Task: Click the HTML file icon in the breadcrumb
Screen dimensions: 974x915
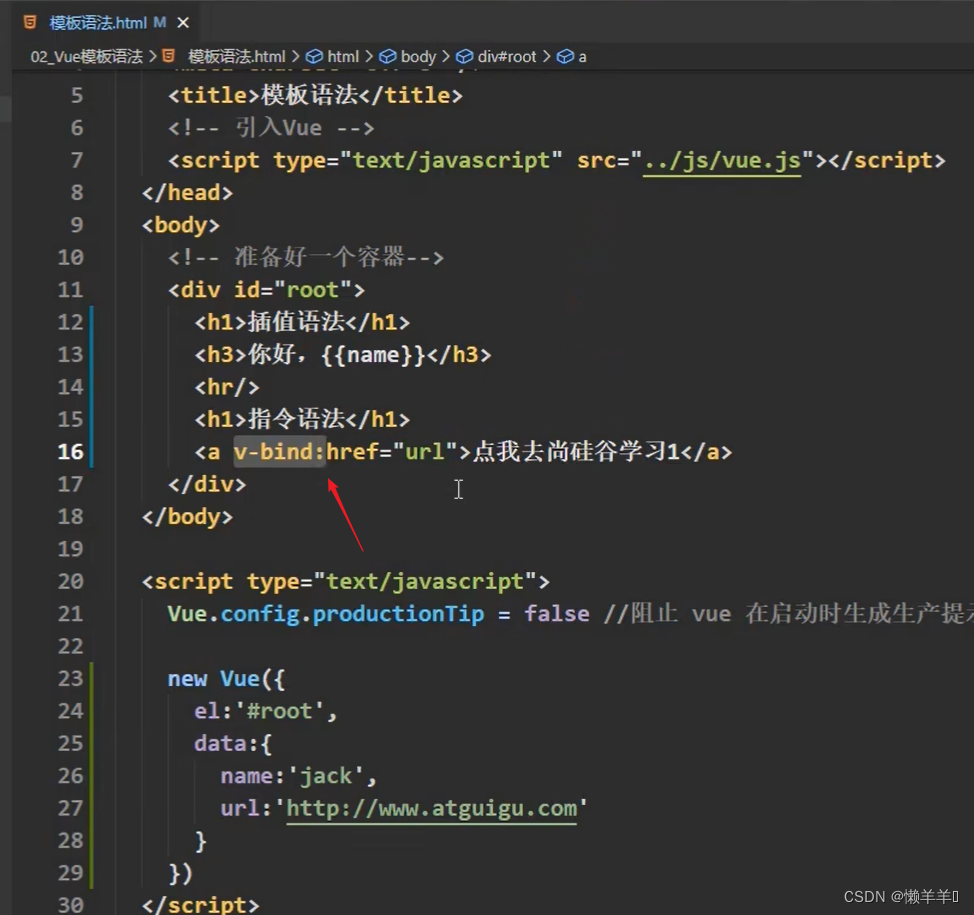Action: [x=169, y=56]
